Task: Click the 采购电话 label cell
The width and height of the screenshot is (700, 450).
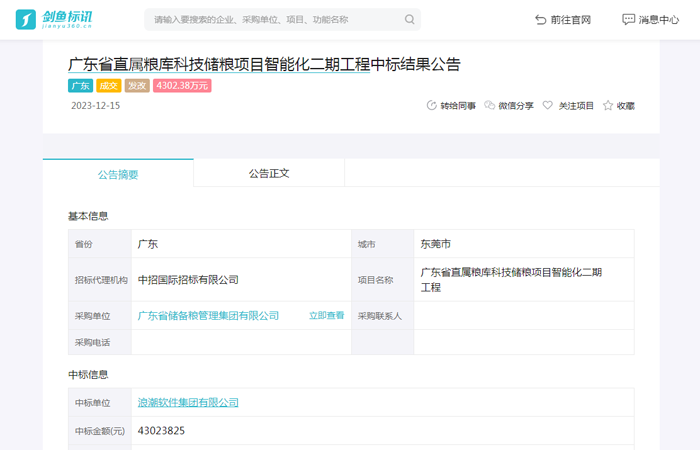Action: tap(100, 342)
